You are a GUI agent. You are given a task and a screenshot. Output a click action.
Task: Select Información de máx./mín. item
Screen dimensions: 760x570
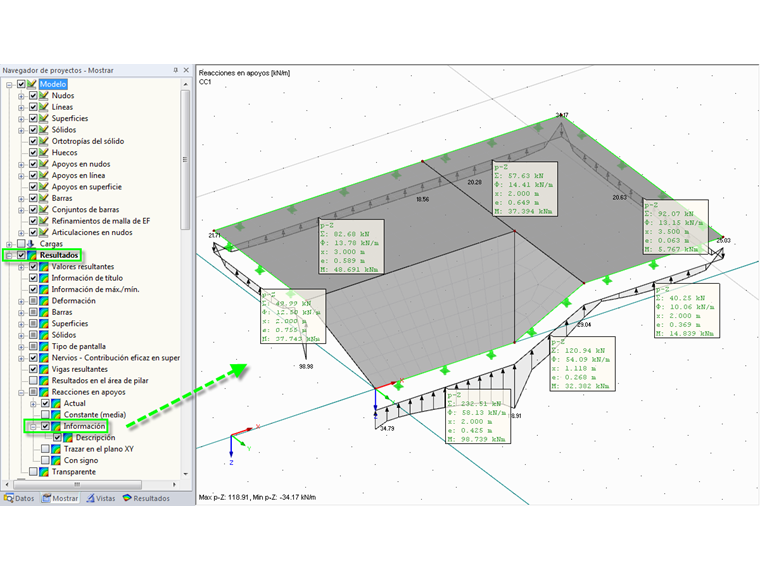(x=95, y=289)
